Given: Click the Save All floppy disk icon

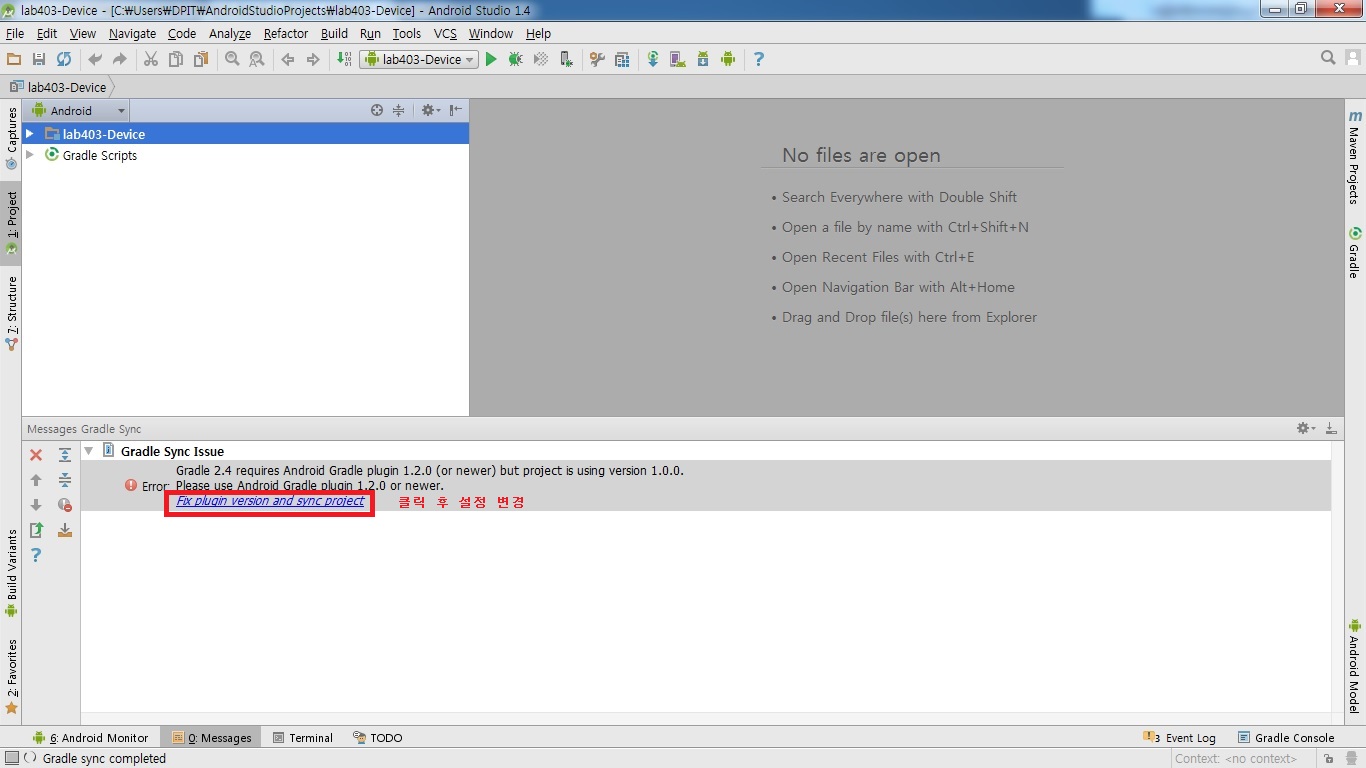Looking at the screenshot, I should click(x=39, y=60).
